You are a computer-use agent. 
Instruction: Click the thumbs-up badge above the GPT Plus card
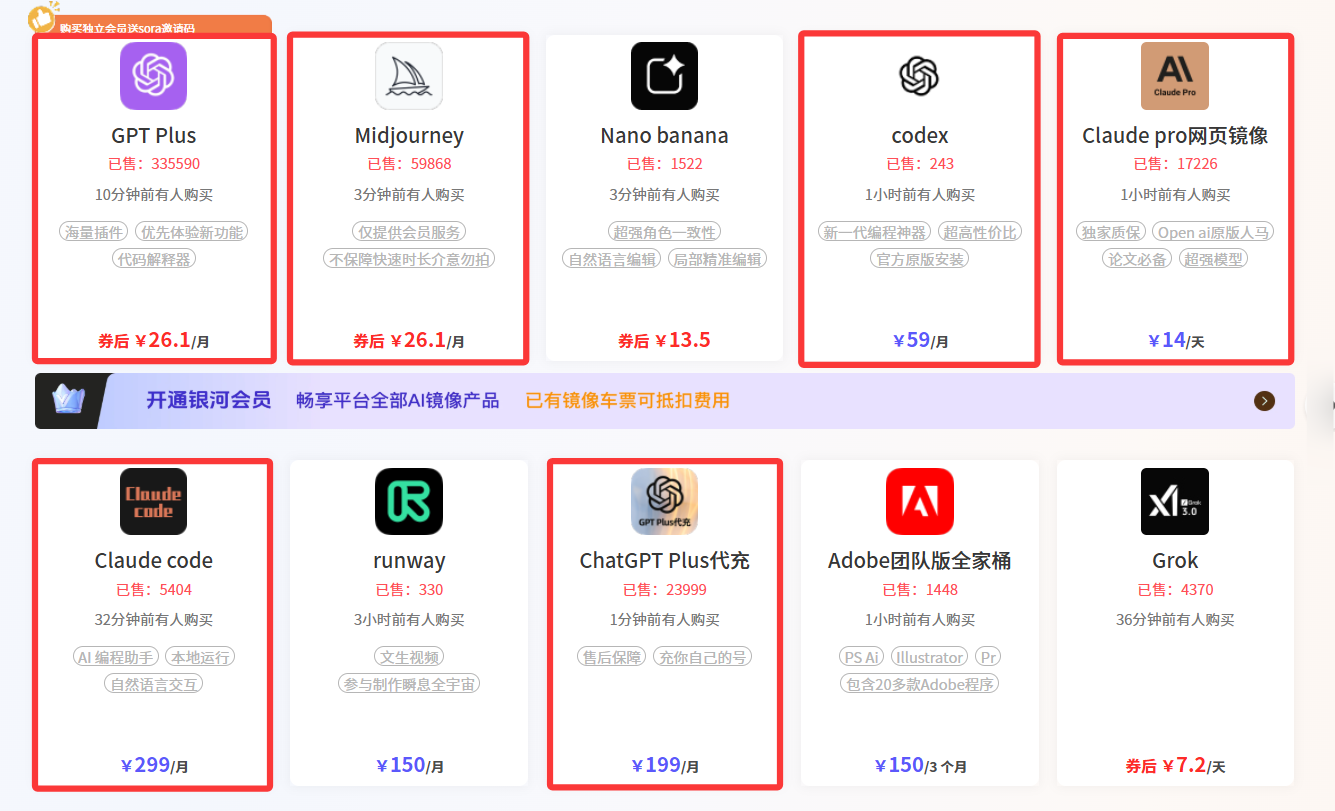(41, 17)
